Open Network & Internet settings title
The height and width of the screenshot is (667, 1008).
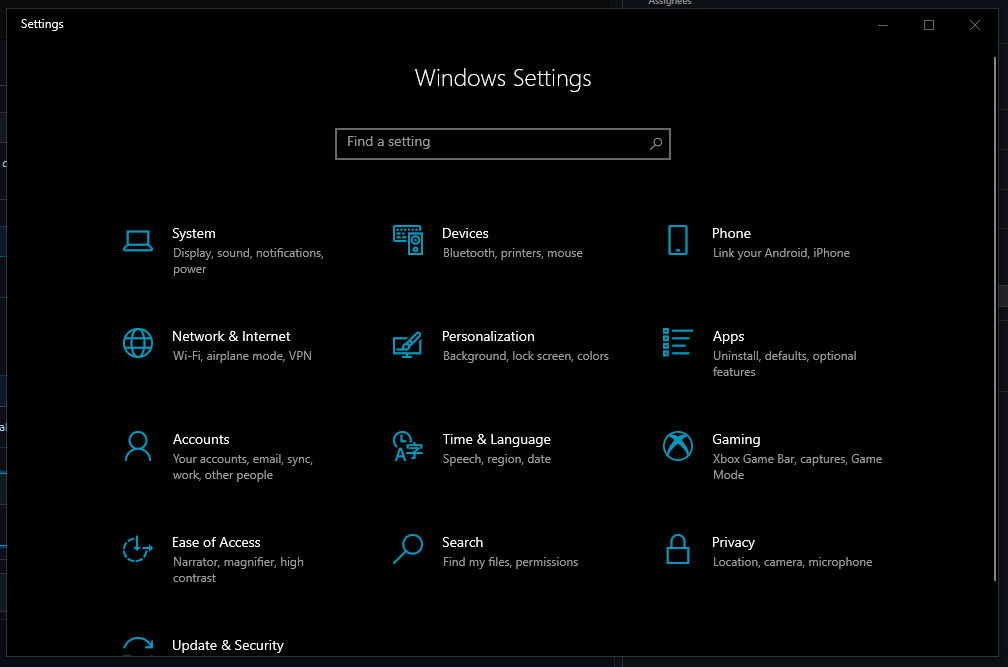(x=231, y=336)
